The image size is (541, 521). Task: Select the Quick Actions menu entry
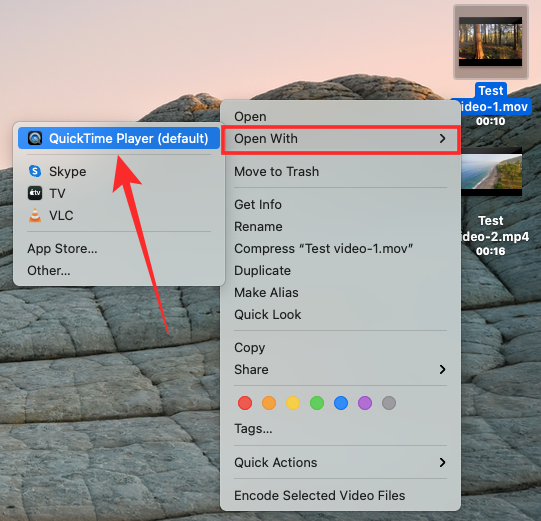pyautogui.click(x=341, y=463)
